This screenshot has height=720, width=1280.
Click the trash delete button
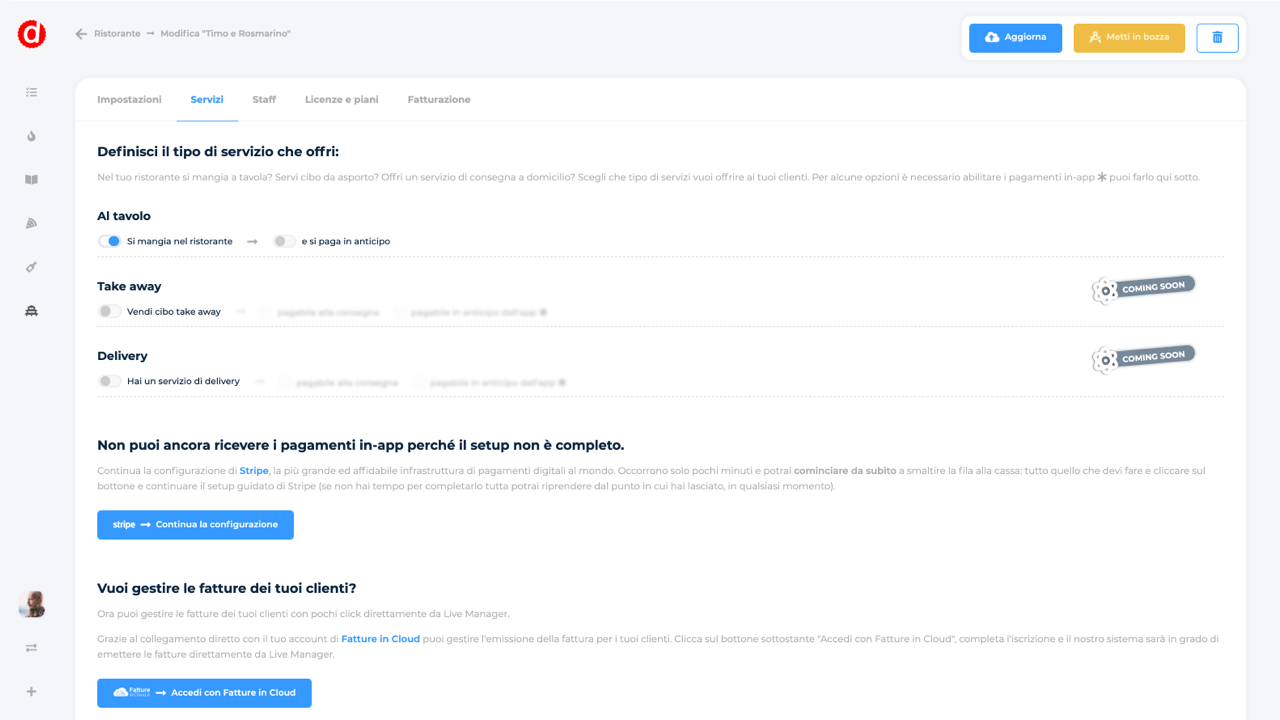(1217, 38)
